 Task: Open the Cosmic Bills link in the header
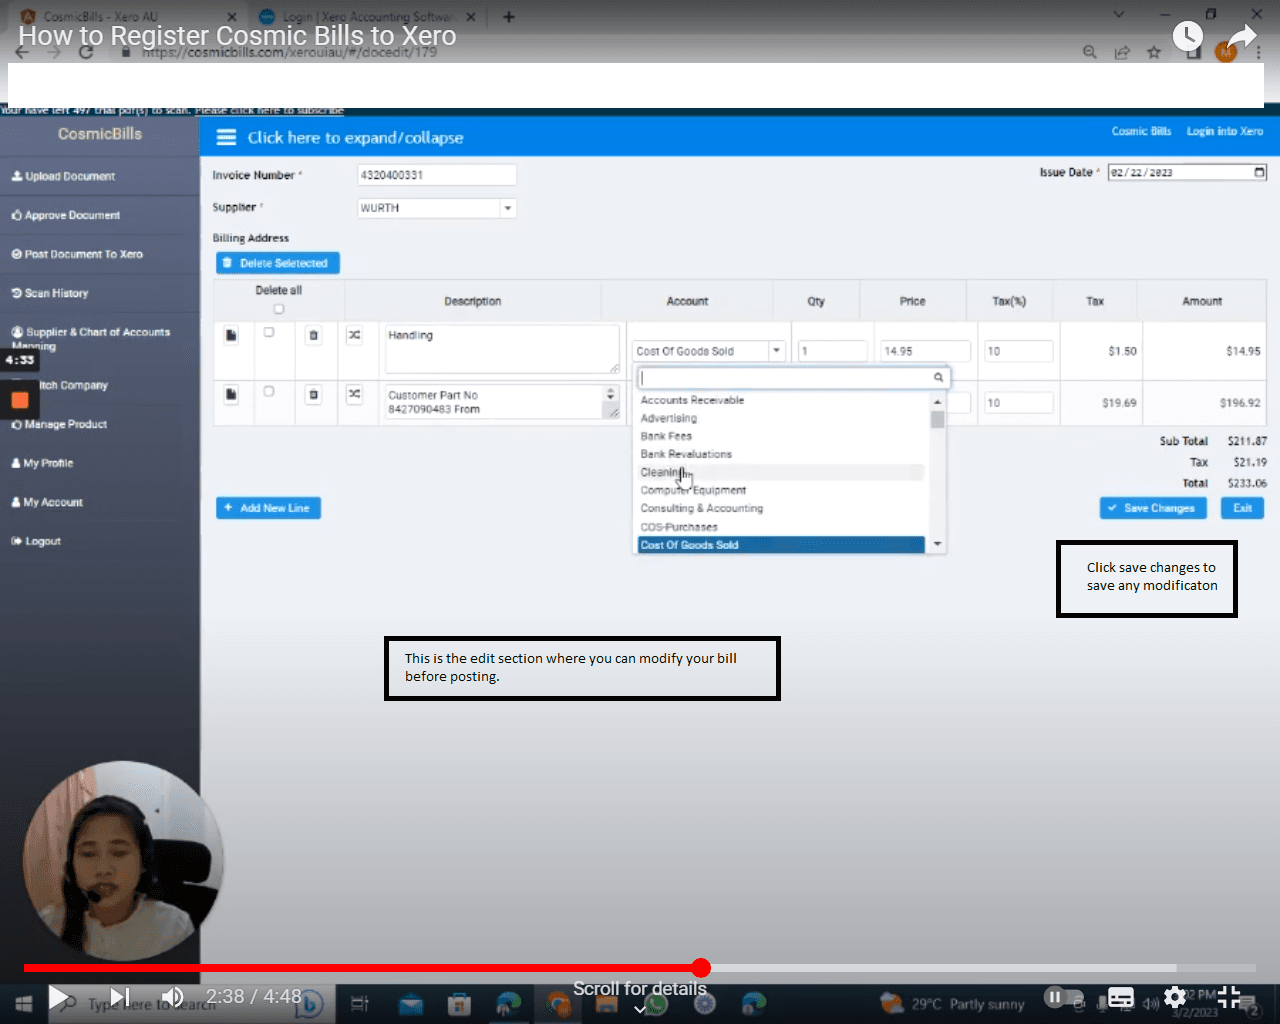[1141, 131]
